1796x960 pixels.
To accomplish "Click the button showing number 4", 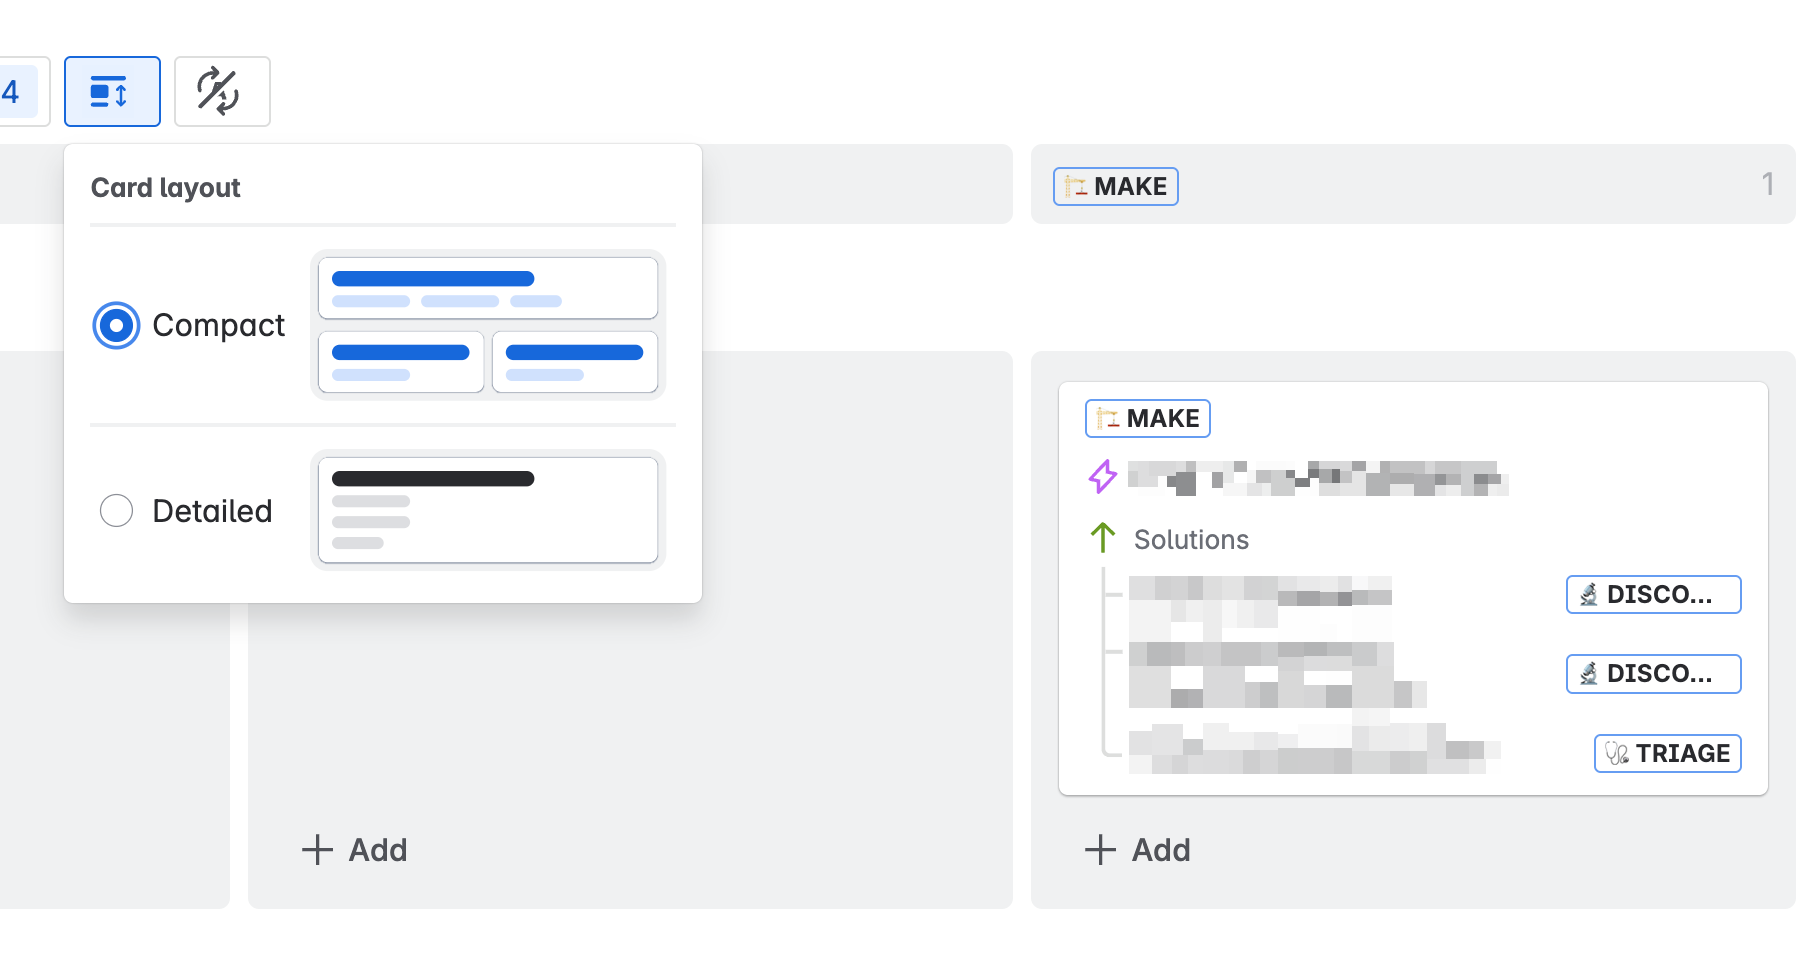I will coord(20,92).
